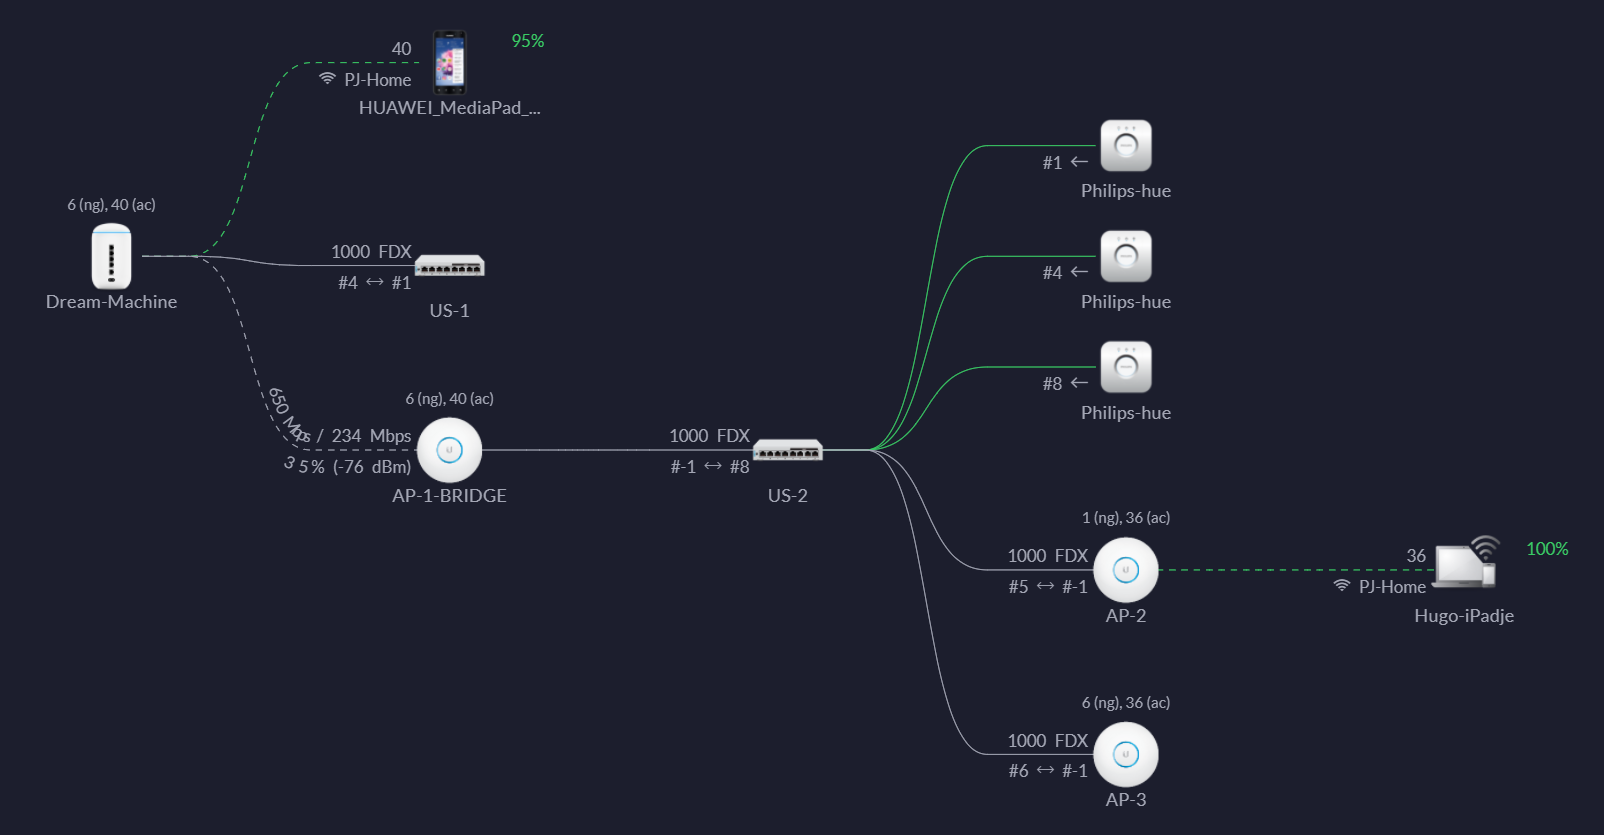Select the Hugo-iPadje laptop icon

point(1465,564)
